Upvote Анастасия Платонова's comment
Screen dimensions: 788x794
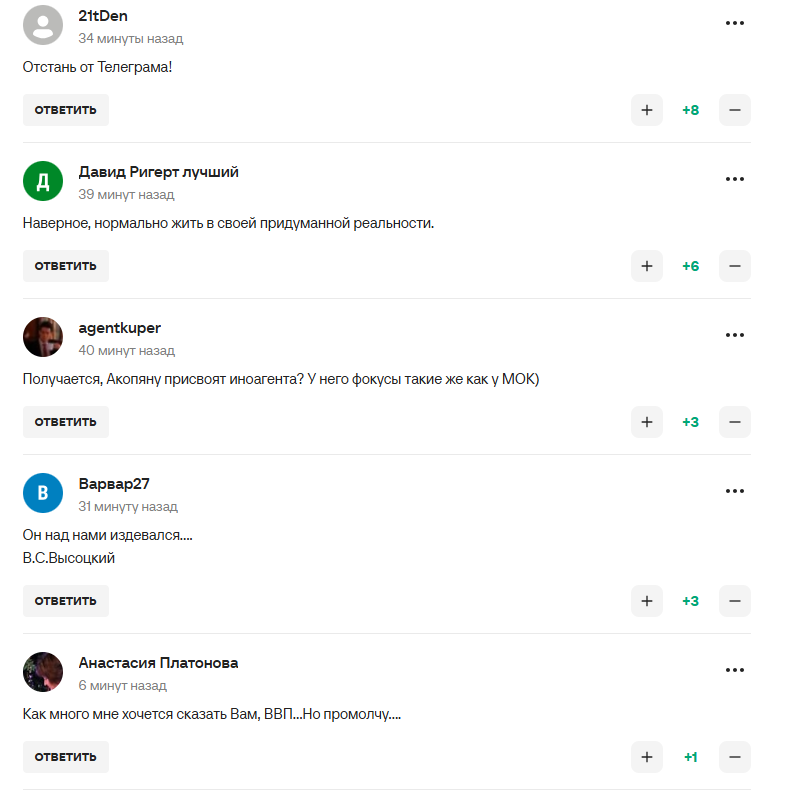(647, 757)
